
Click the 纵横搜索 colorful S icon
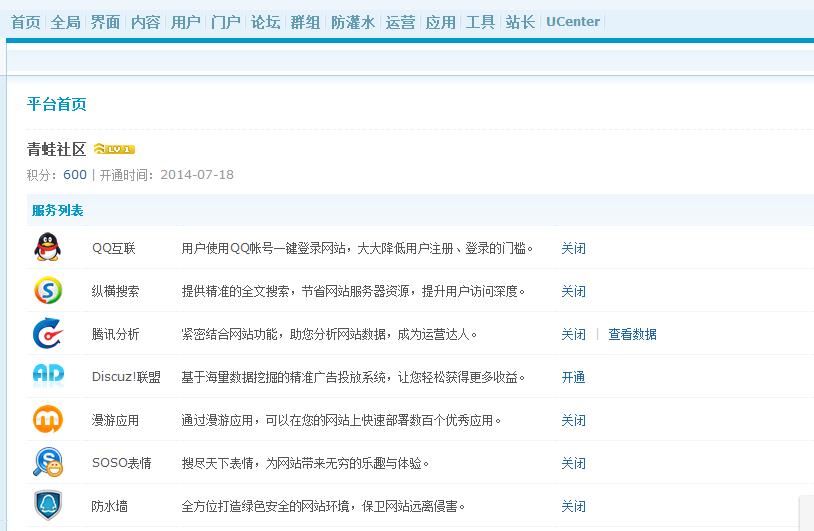pos(48,290)
